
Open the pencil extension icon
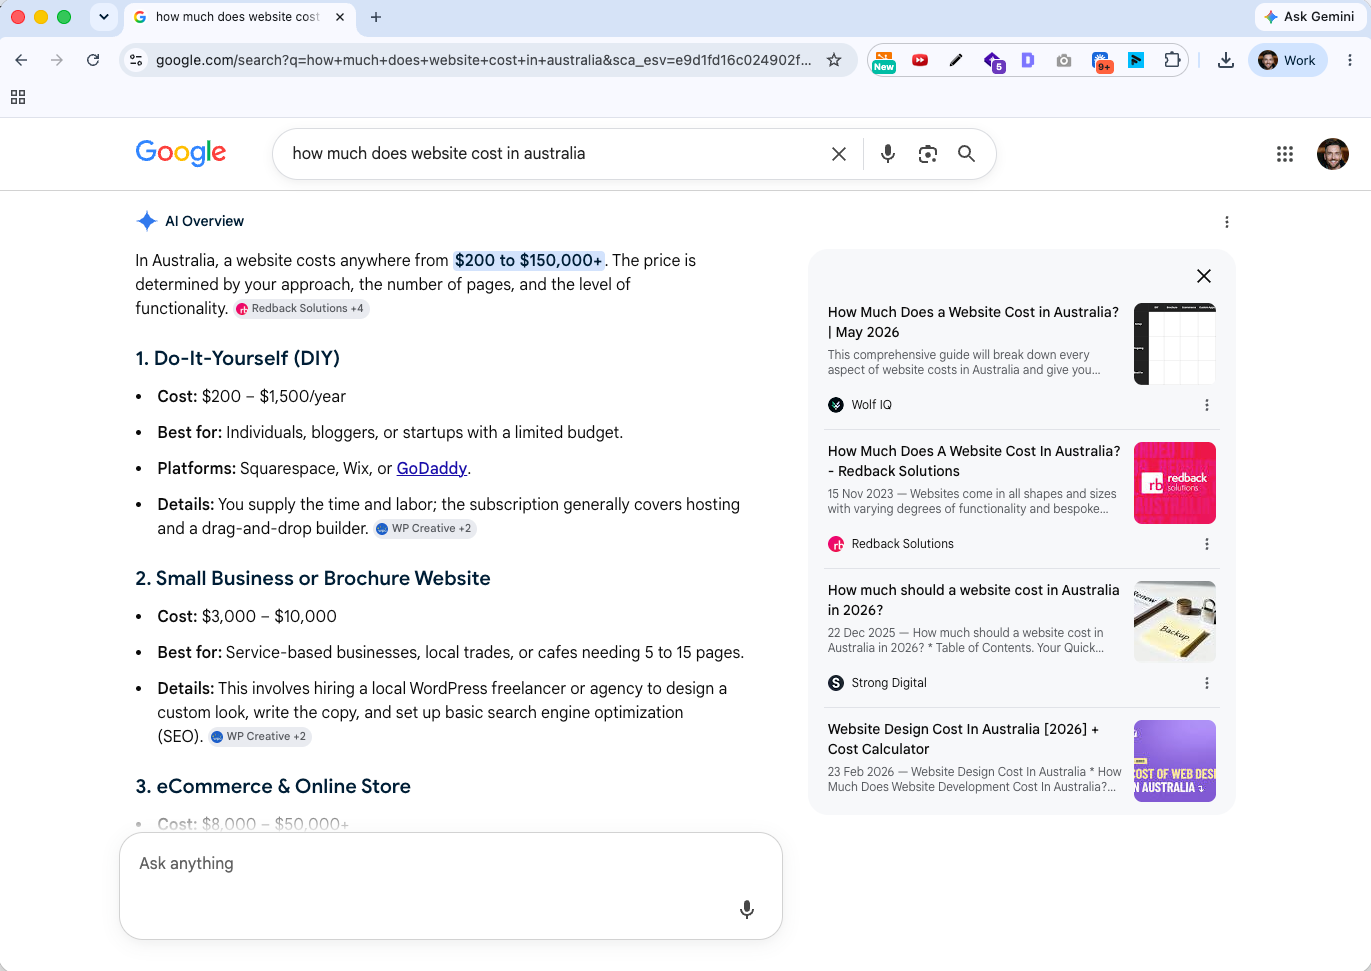click(956, 60)
